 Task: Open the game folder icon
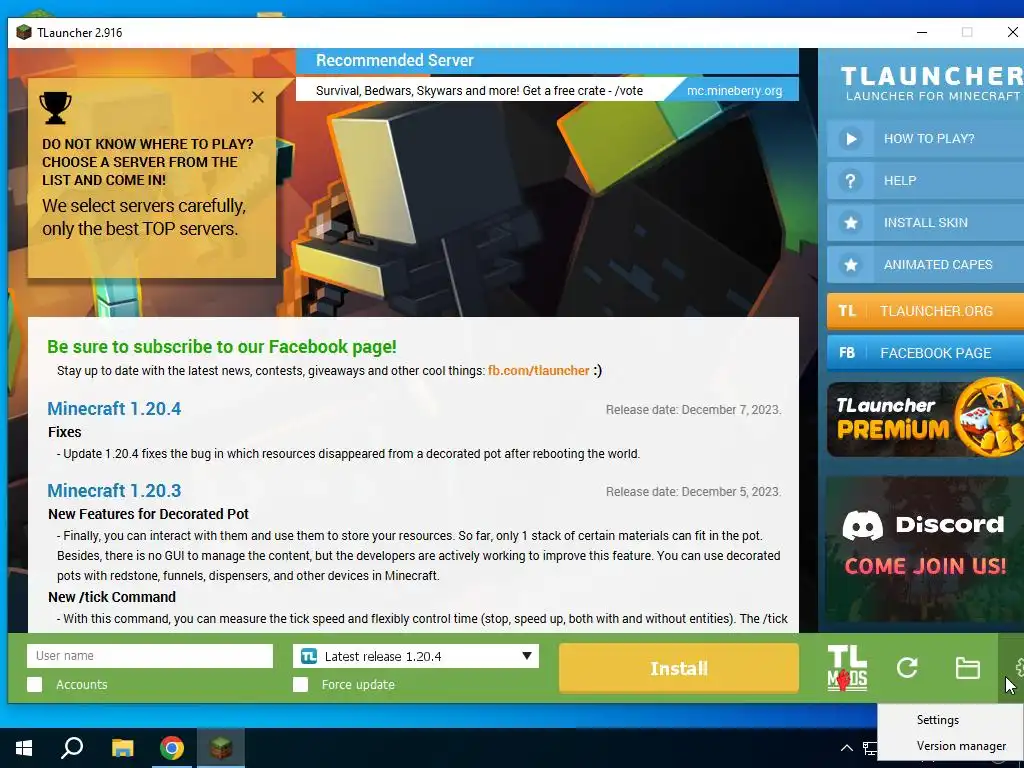pos(967,667)
